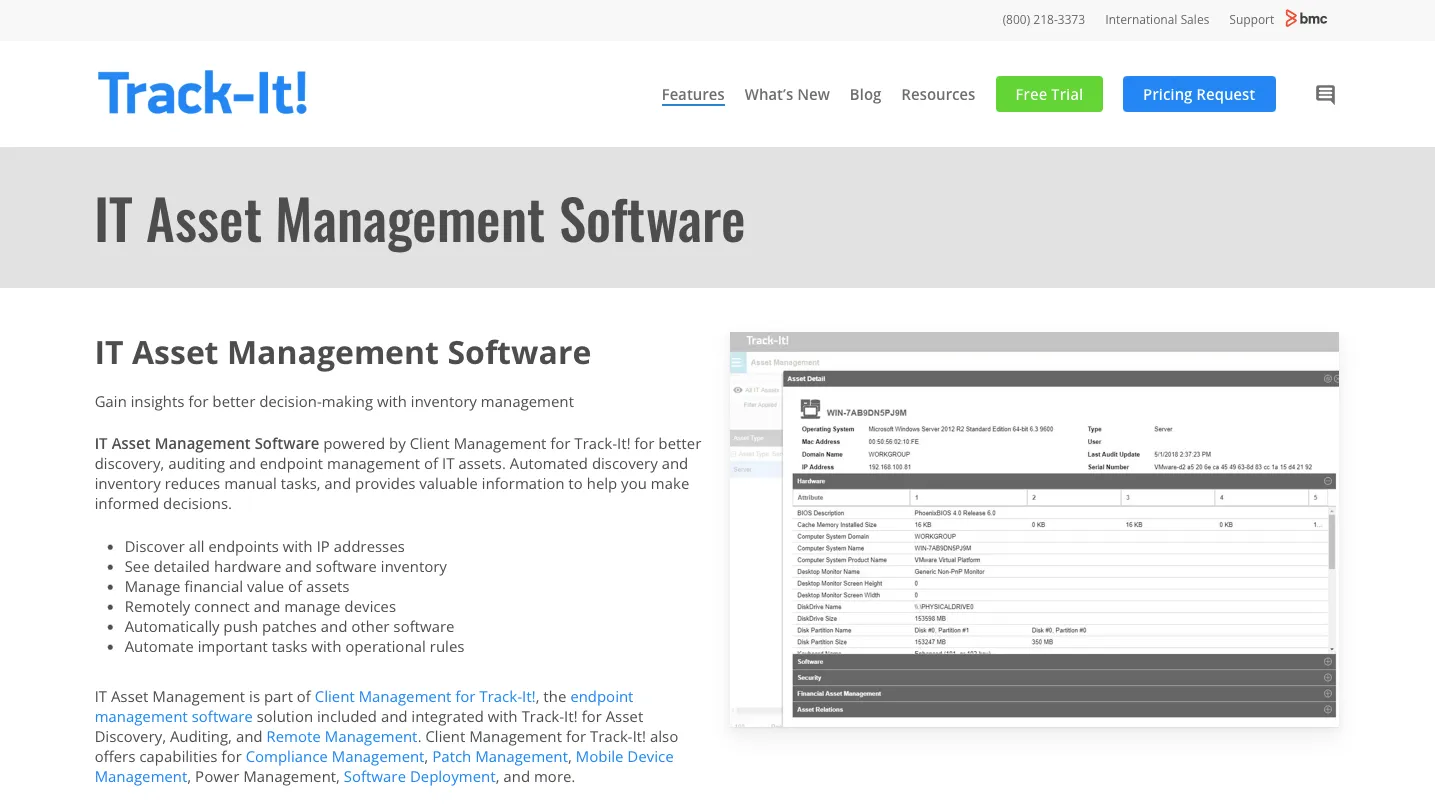This screenshot has width=1435, height=807.
Task: Select "Automate important tasks with operational rules" bullet
Action: (x=294, y=647)
